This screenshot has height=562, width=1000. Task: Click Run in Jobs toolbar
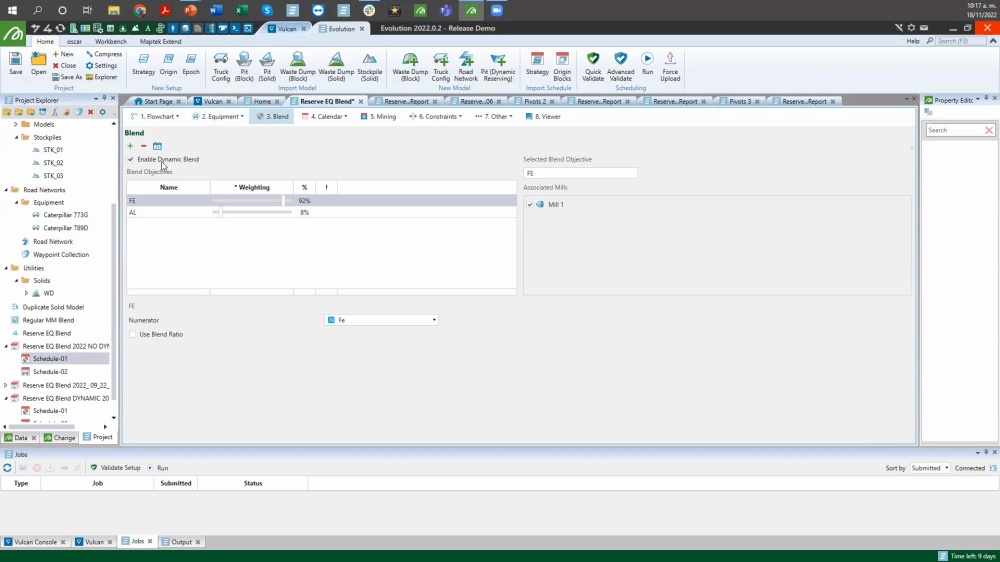coord(158,468)
